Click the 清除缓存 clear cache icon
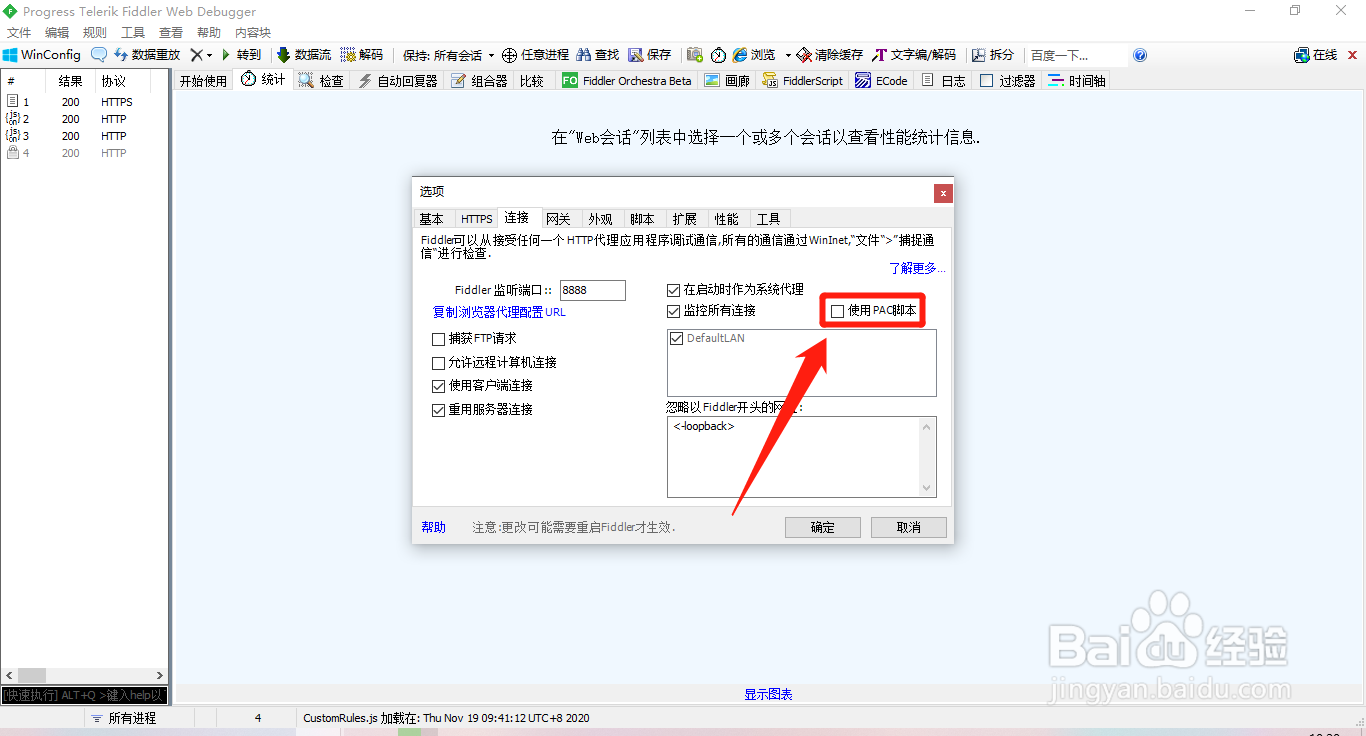 click(804, 55)
